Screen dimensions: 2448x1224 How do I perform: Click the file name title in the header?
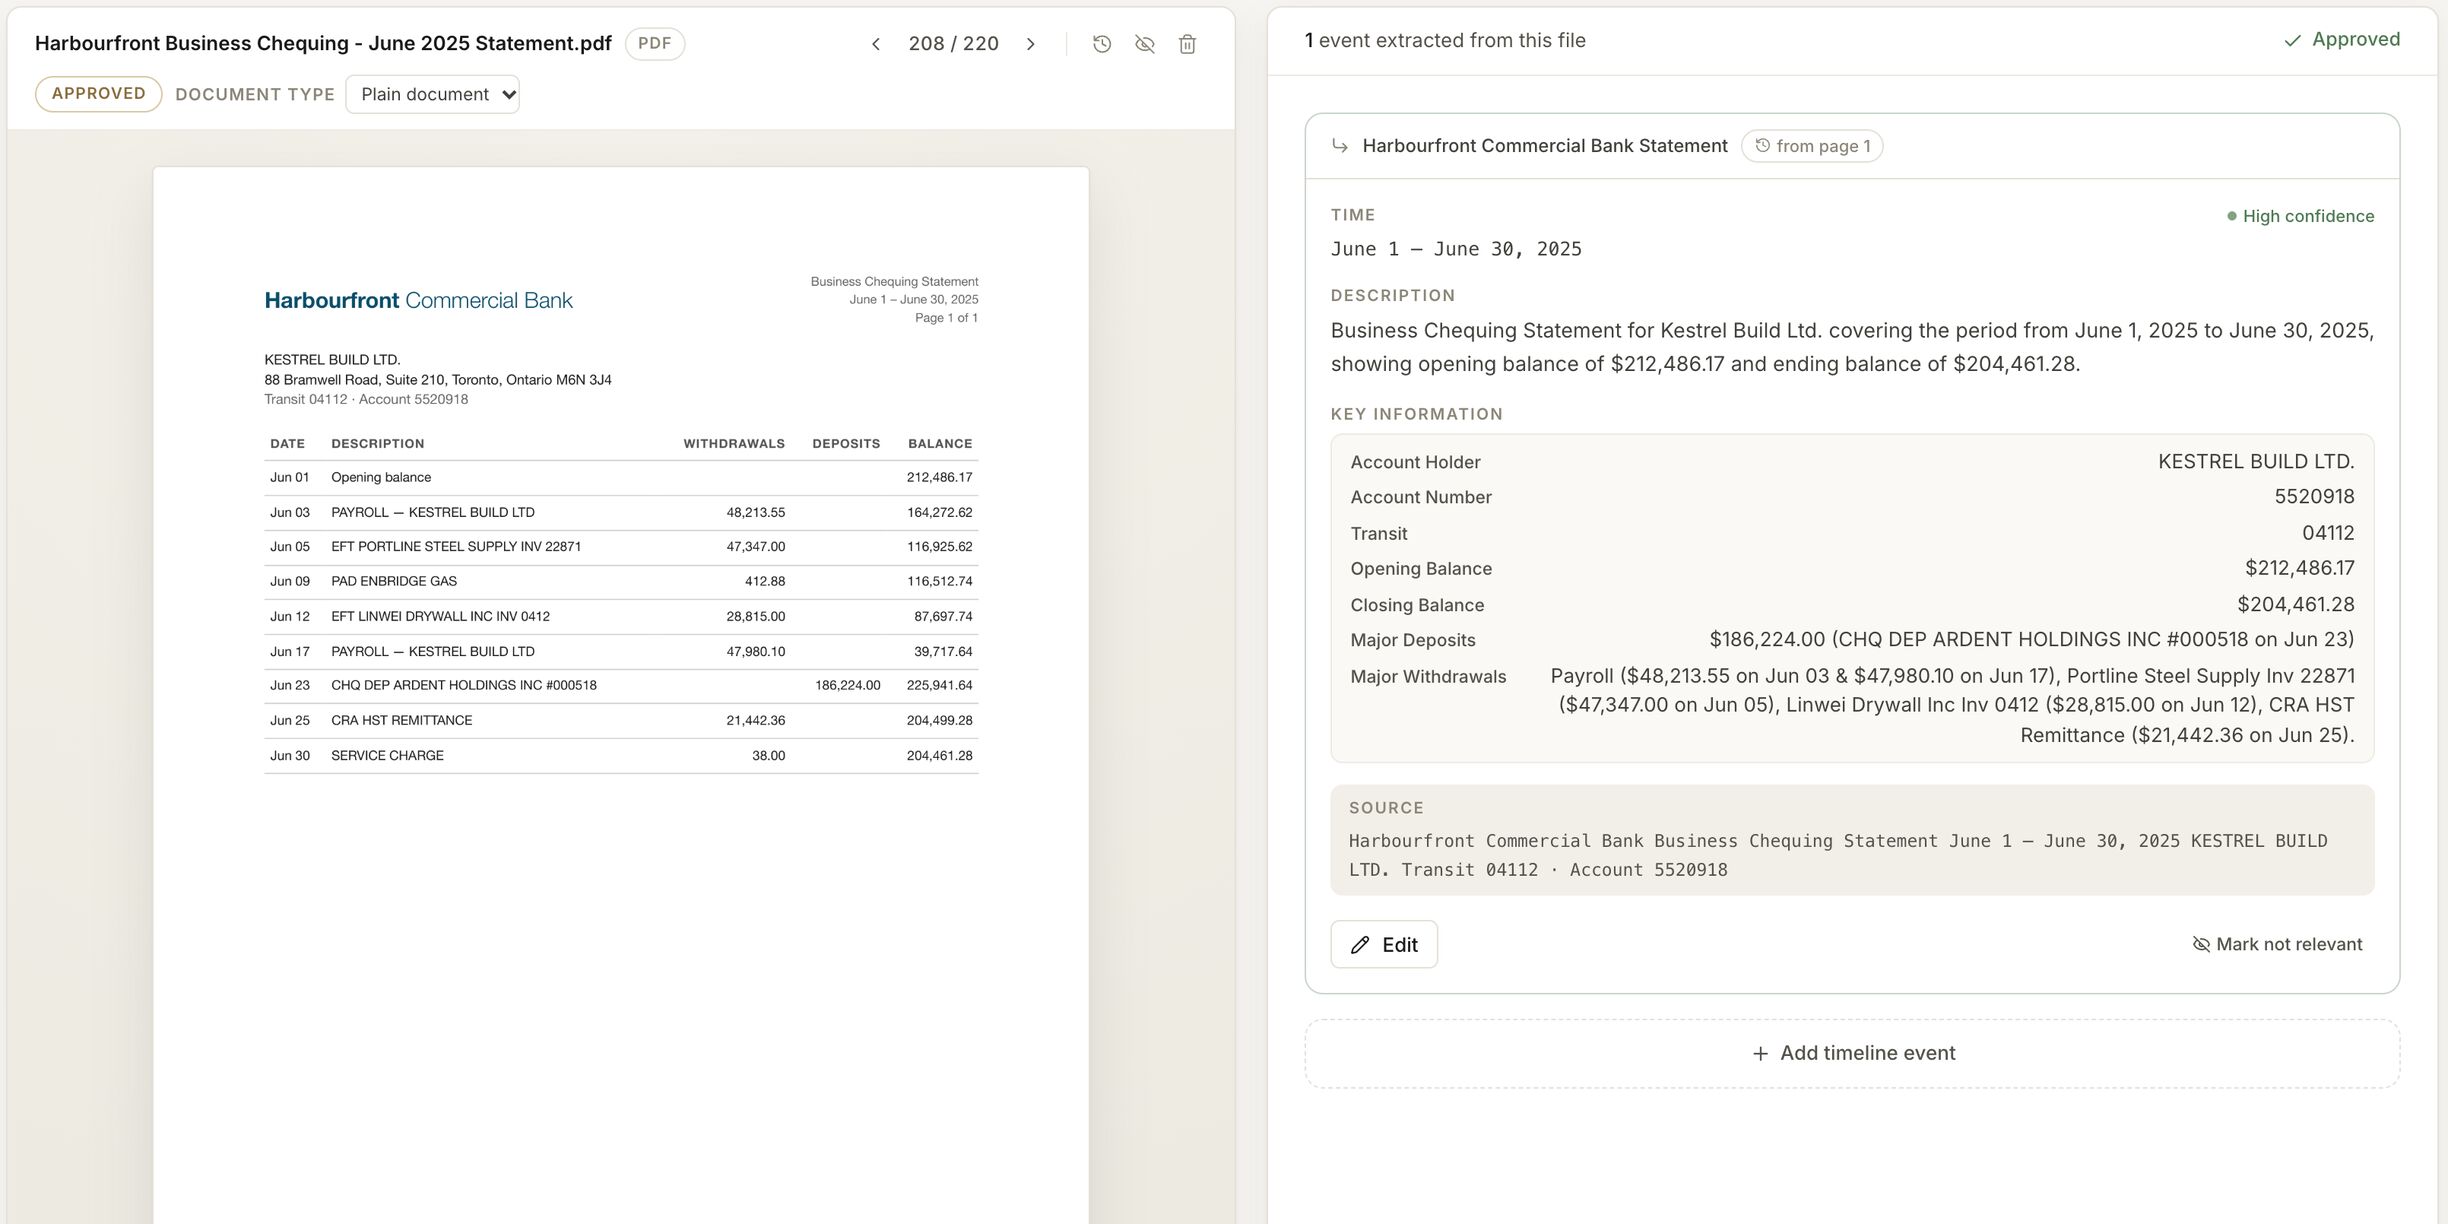(x=323, y=44)
